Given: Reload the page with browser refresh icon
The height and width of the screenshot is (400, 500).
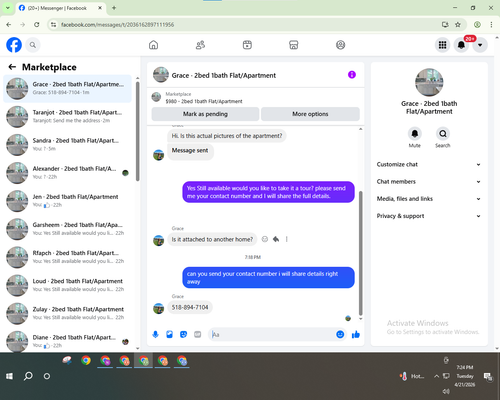Looking at the screenshot, I should click(x=37, y=25).
